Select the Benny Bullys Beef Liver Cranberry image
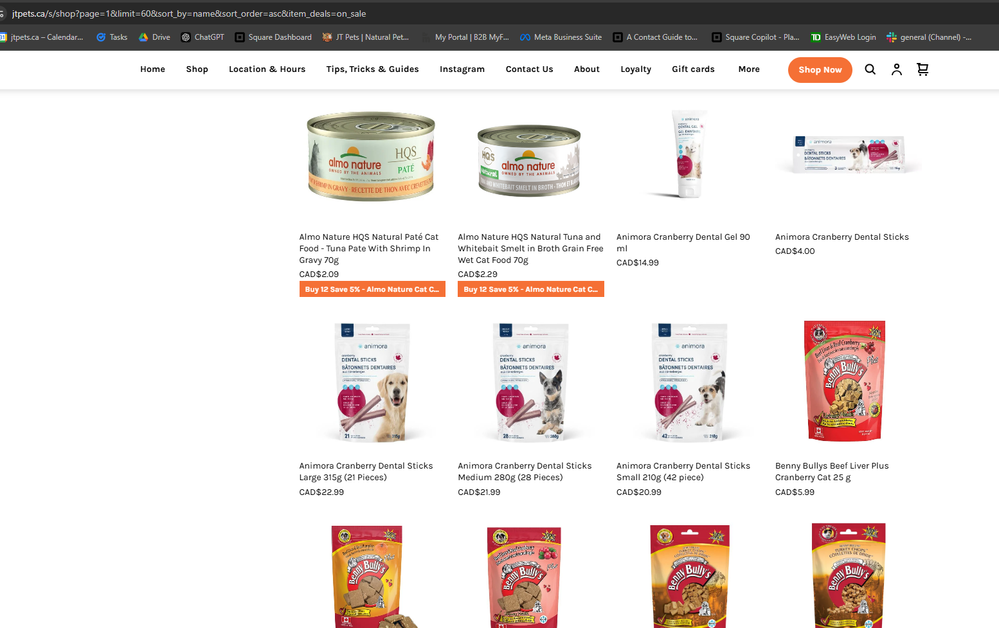999x628 pixels. (844, 380)
